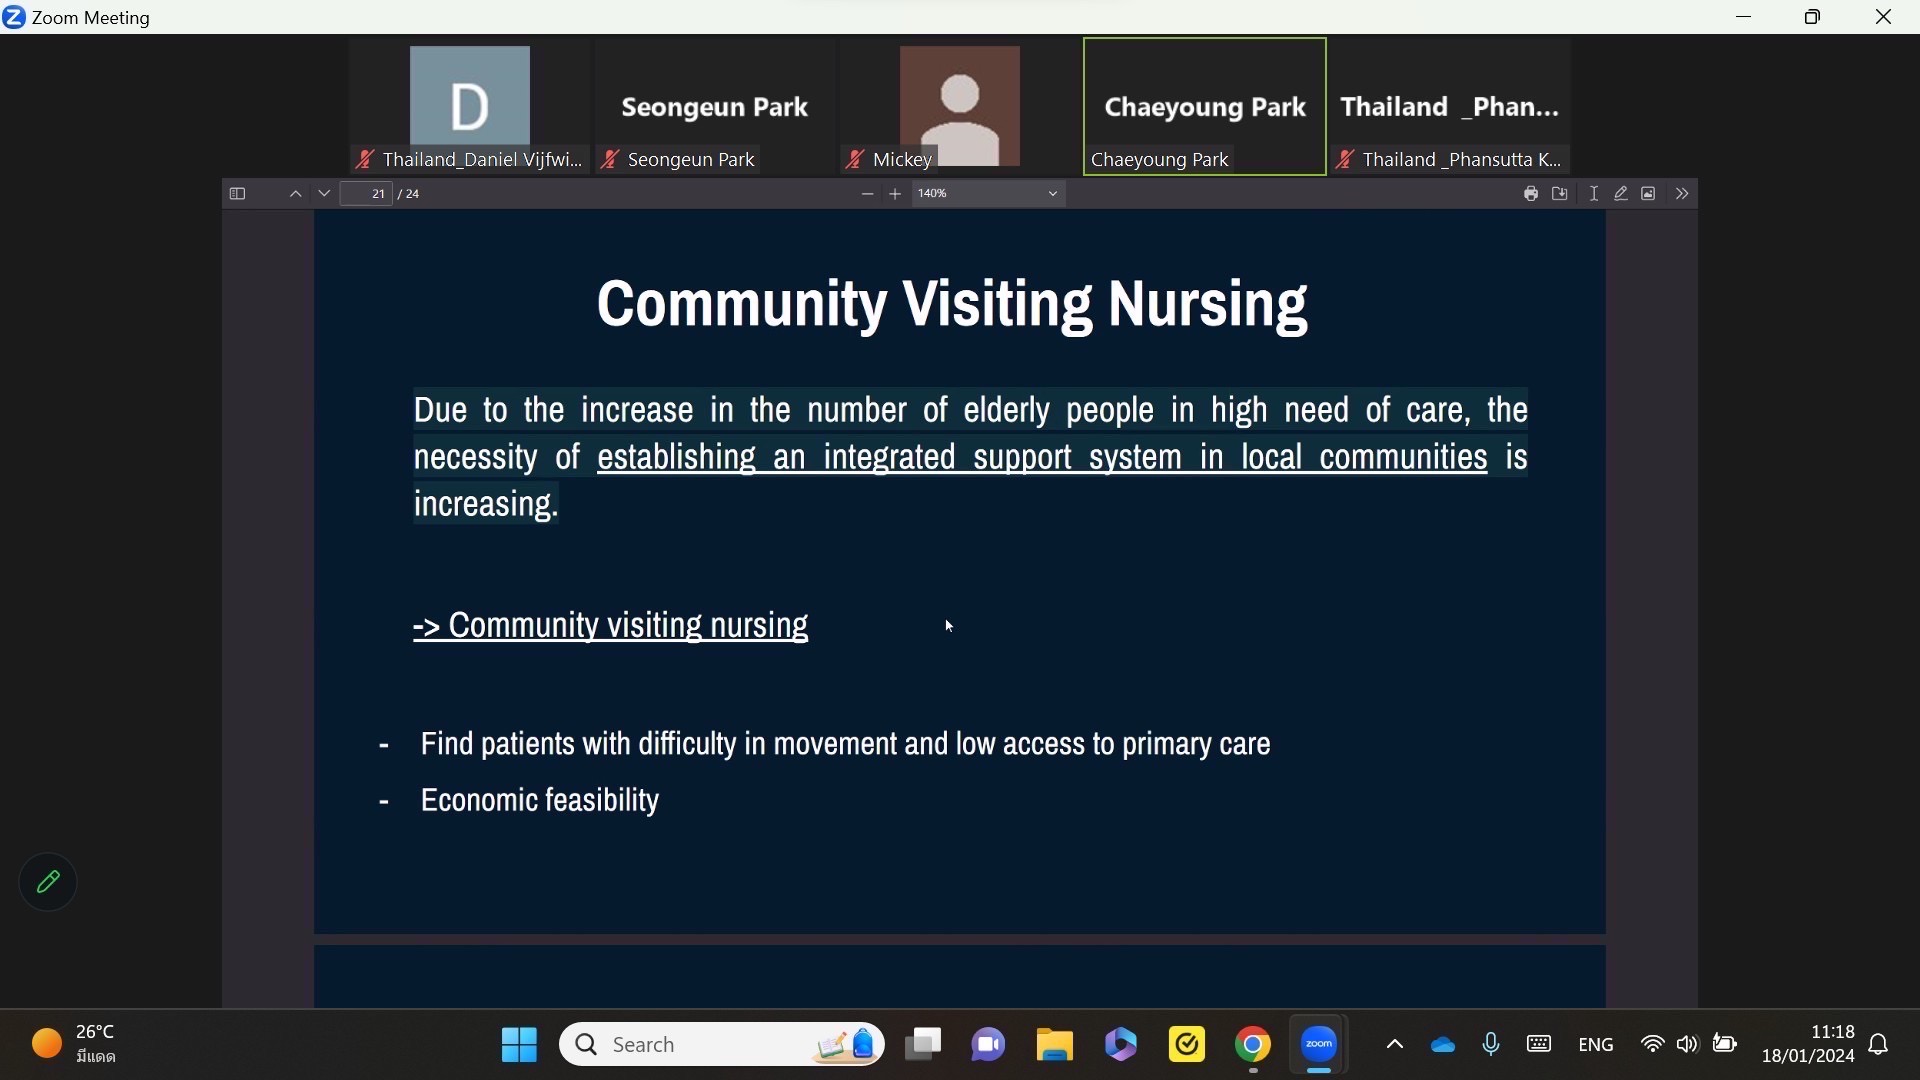Zoom in the PDF document
This screenshot has height=1080, width=1920.
click(x=896, y=195)
